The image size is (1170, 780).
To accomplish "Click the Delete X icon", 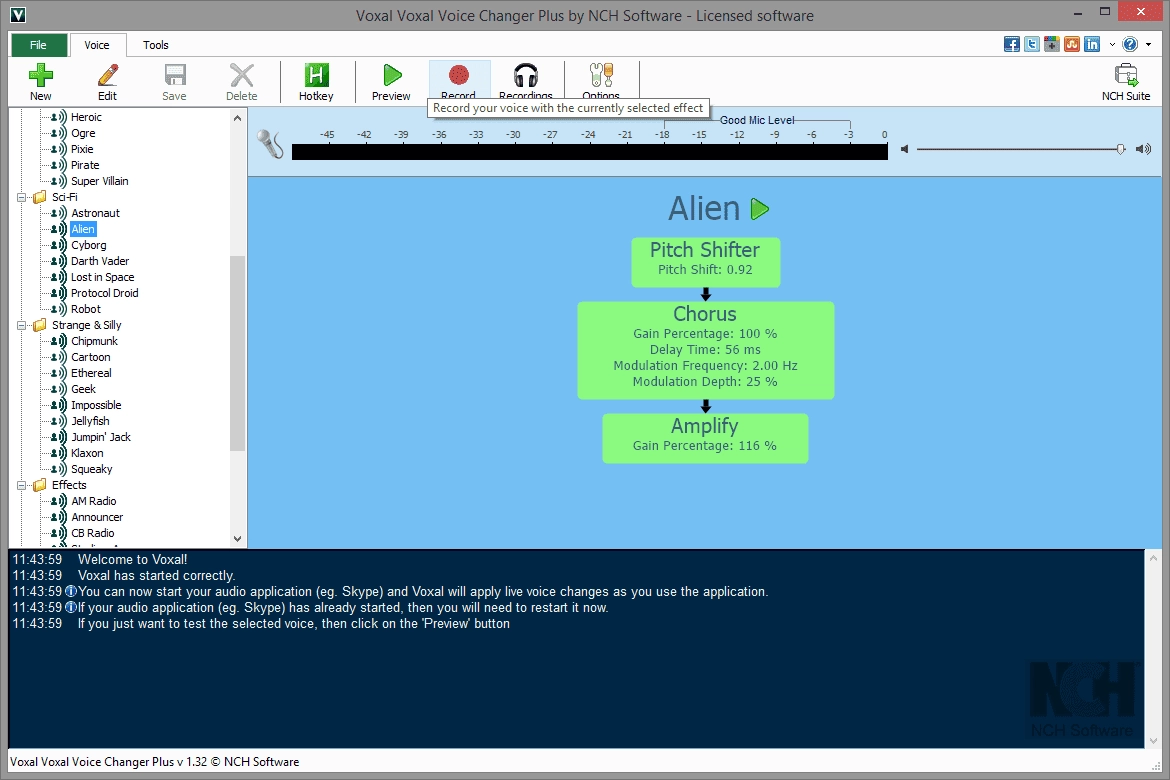I will (x=242, y=75).
